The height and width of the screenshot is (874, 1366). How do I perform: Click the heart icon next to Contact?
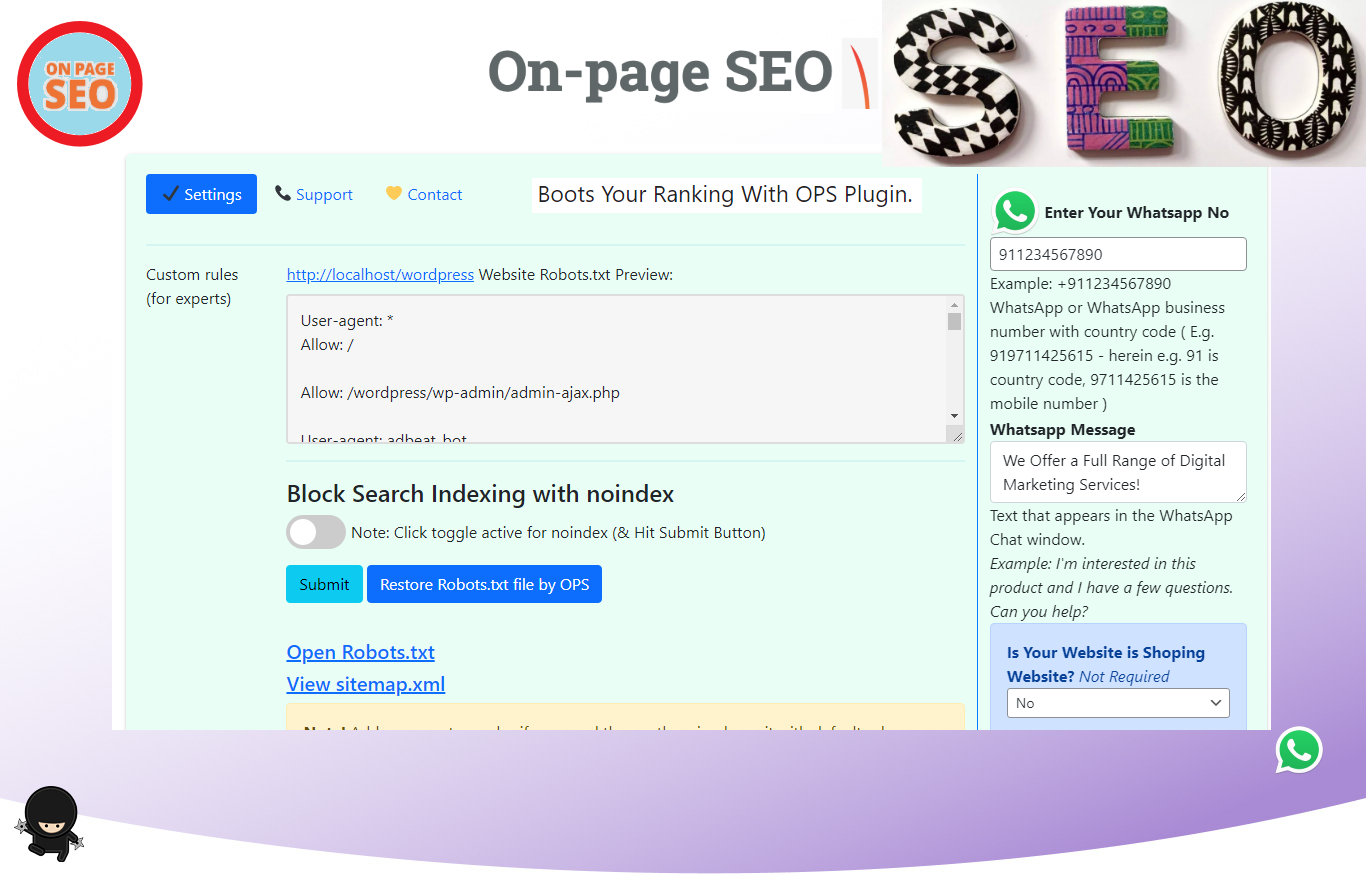coord(394,194)
